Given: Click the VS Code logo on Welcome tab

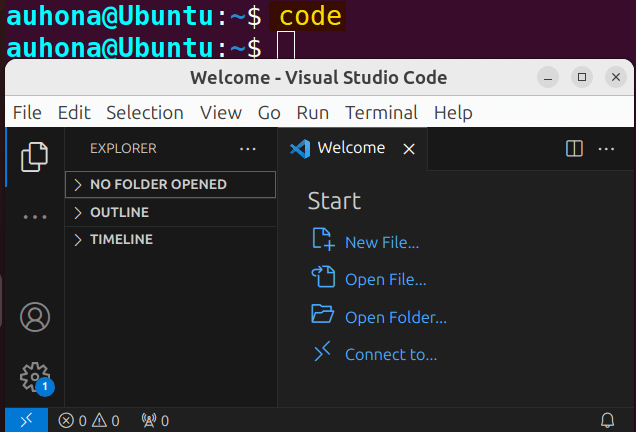Looking at the screenshot, I should pyautogui.click(x=300, y=148).
